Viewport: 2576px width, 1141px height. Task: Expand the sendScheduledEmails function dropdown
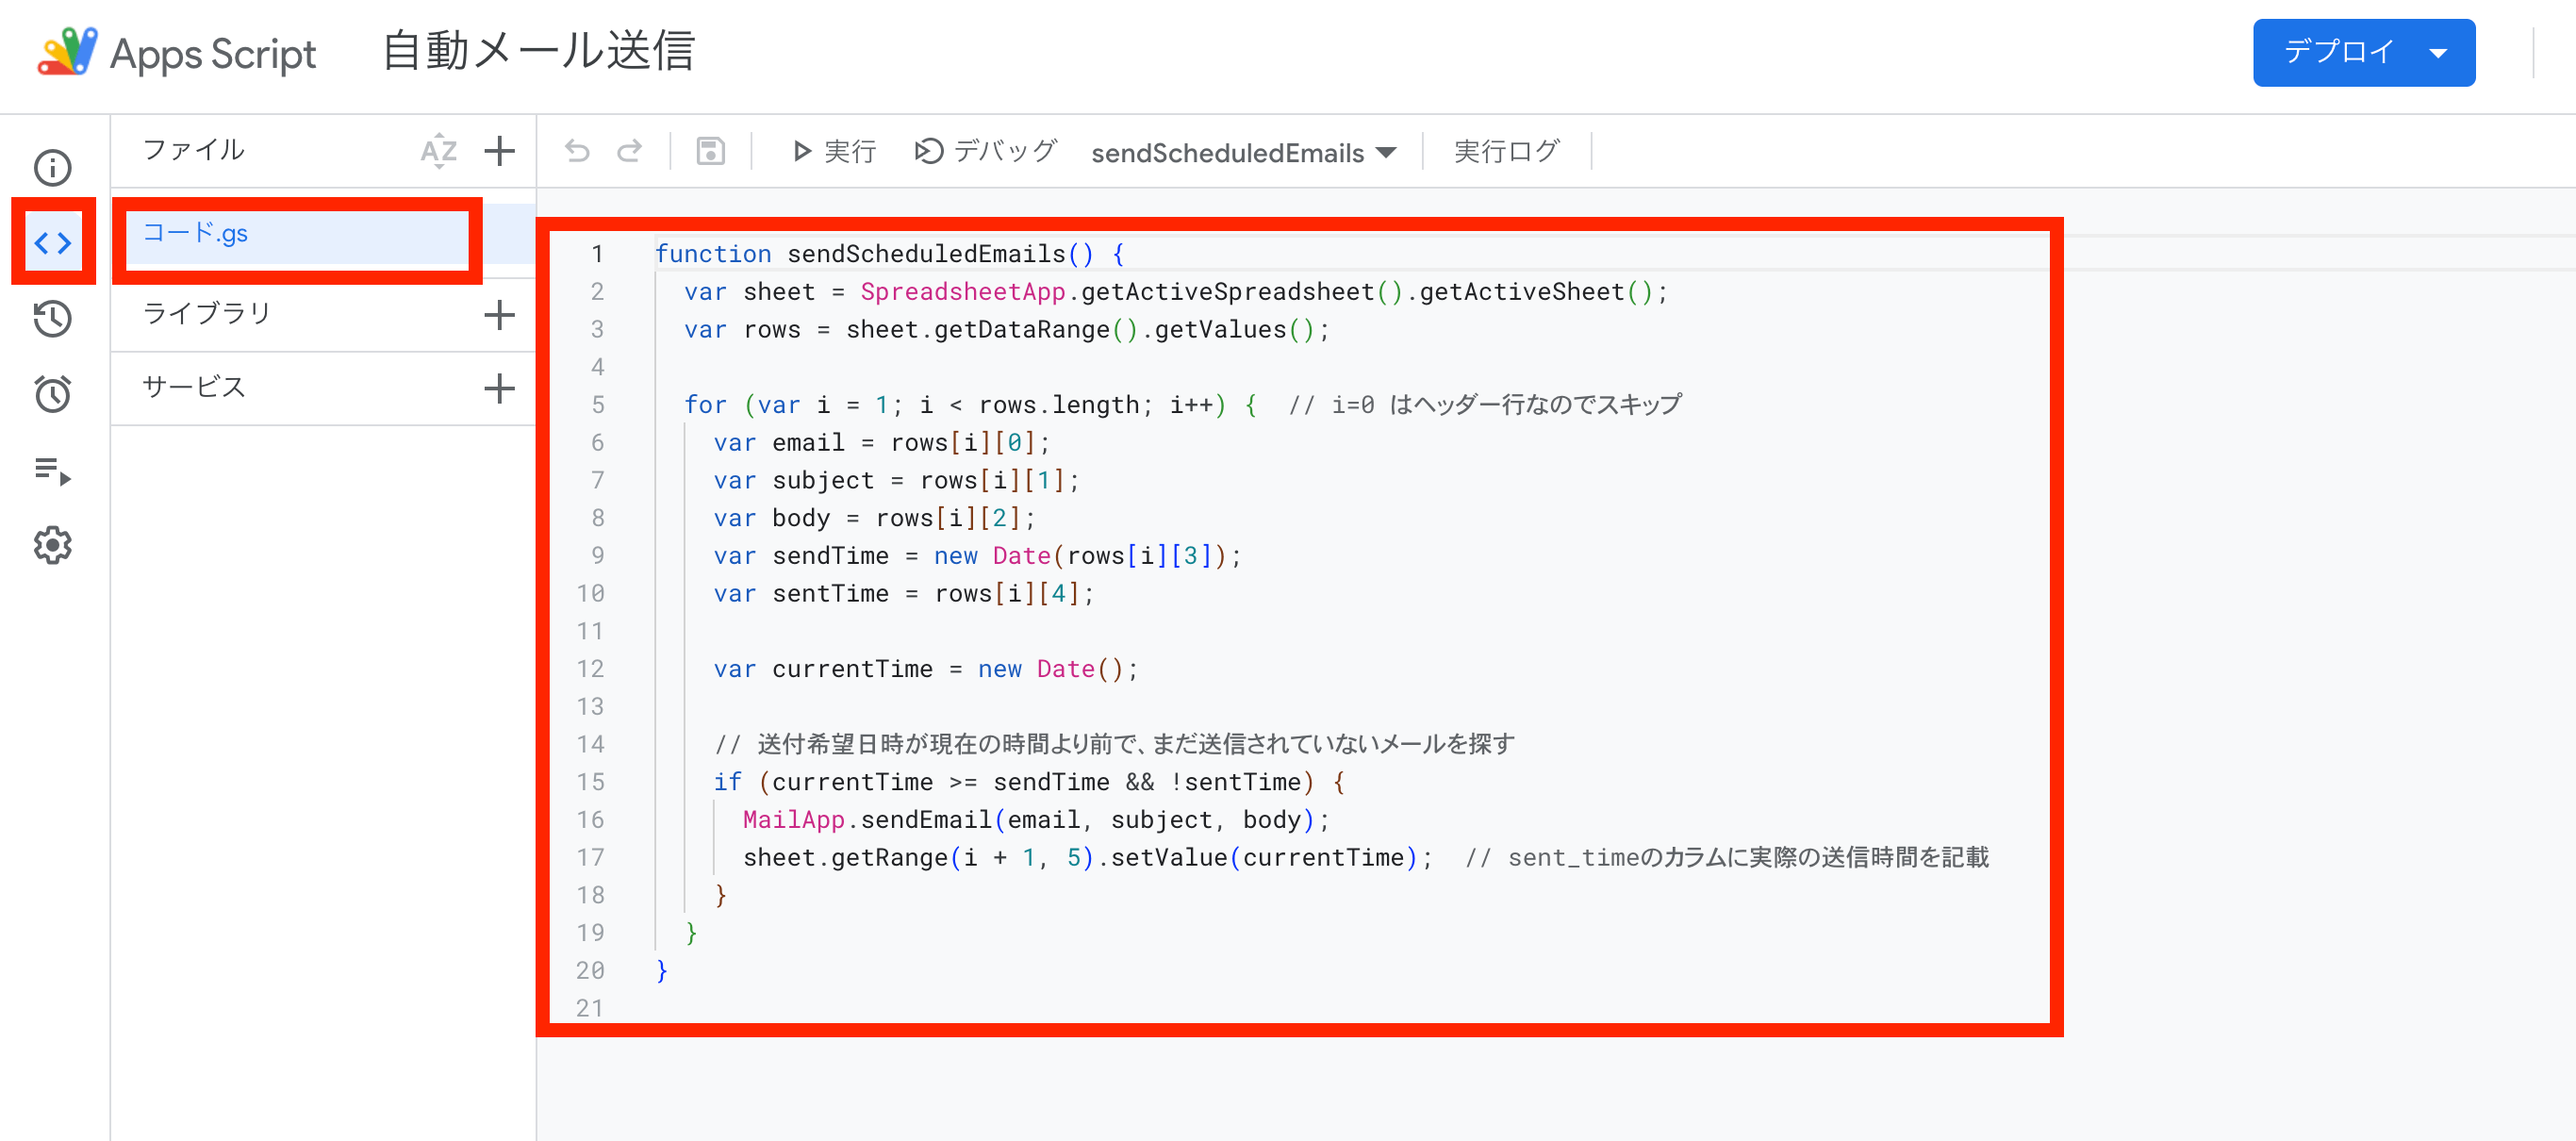click(x=1242, y=152)
